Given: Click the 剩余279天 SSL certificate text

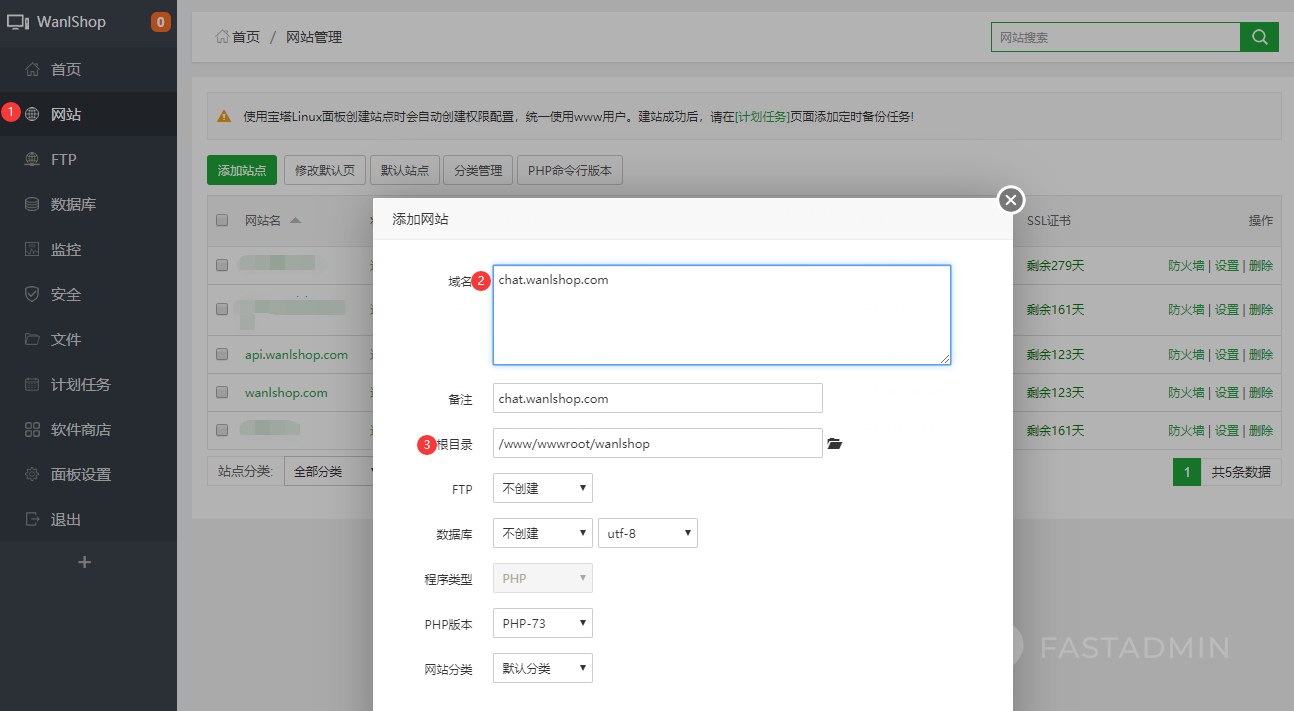Looking at the screenshot, I should (x=1055, y=266).
